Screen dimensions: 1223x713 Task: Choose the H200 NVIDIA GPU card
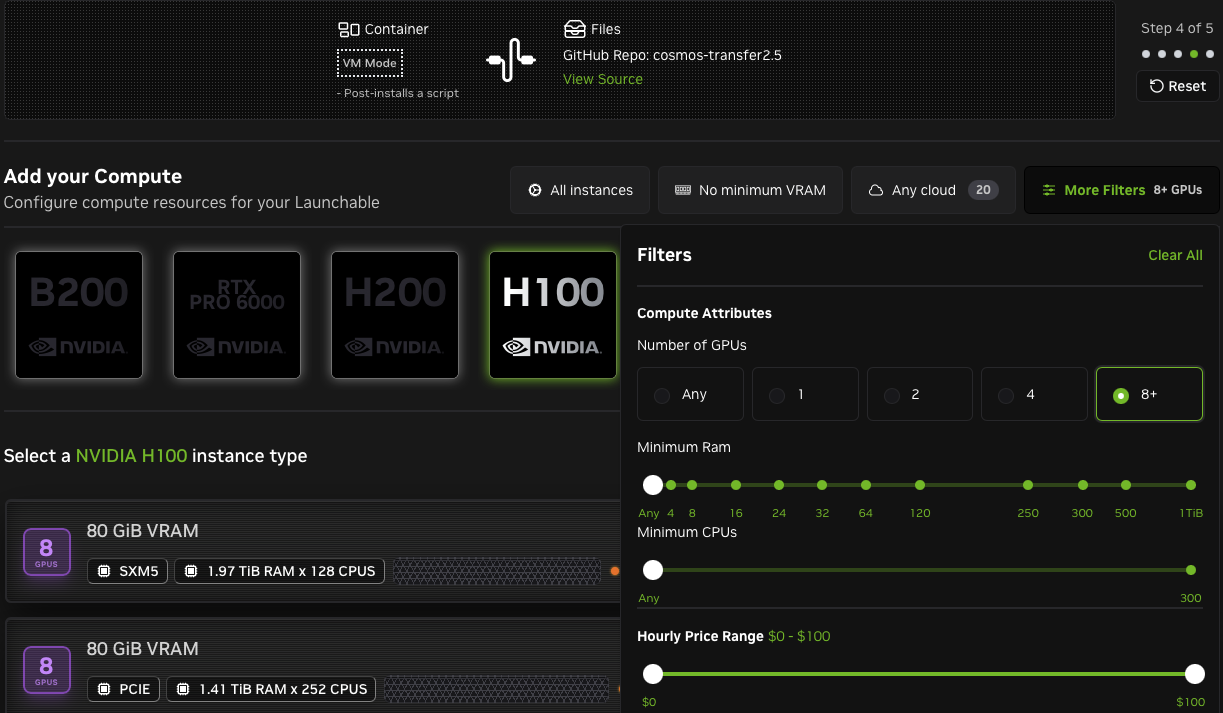tap(395, 315)
